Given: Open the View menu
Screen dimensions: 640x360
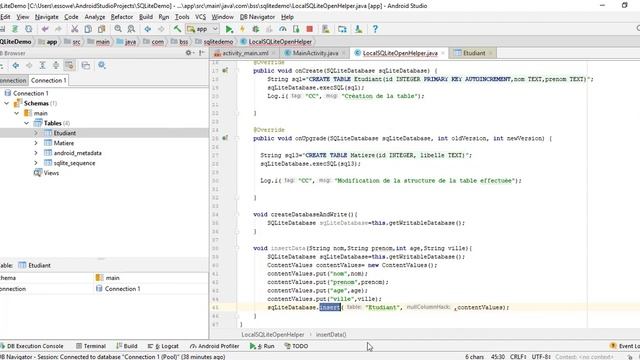Looking at the screenshot, I should 22,17.
